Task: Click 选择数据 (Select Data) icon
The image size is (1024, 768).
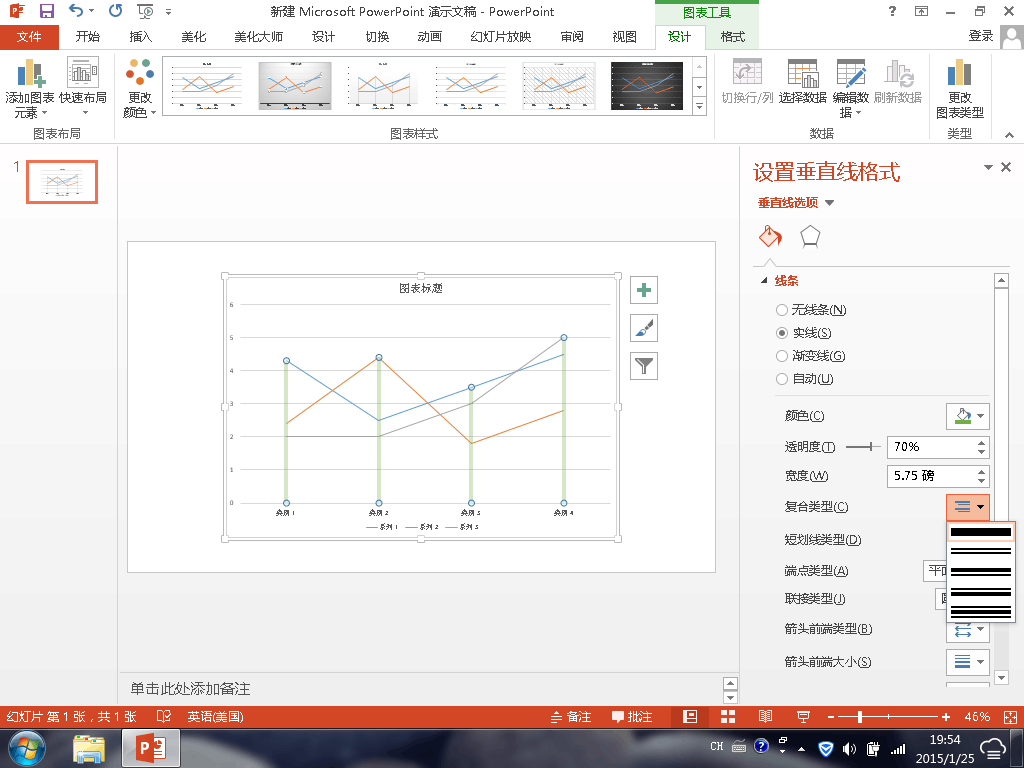Action: tap(803, 82)
